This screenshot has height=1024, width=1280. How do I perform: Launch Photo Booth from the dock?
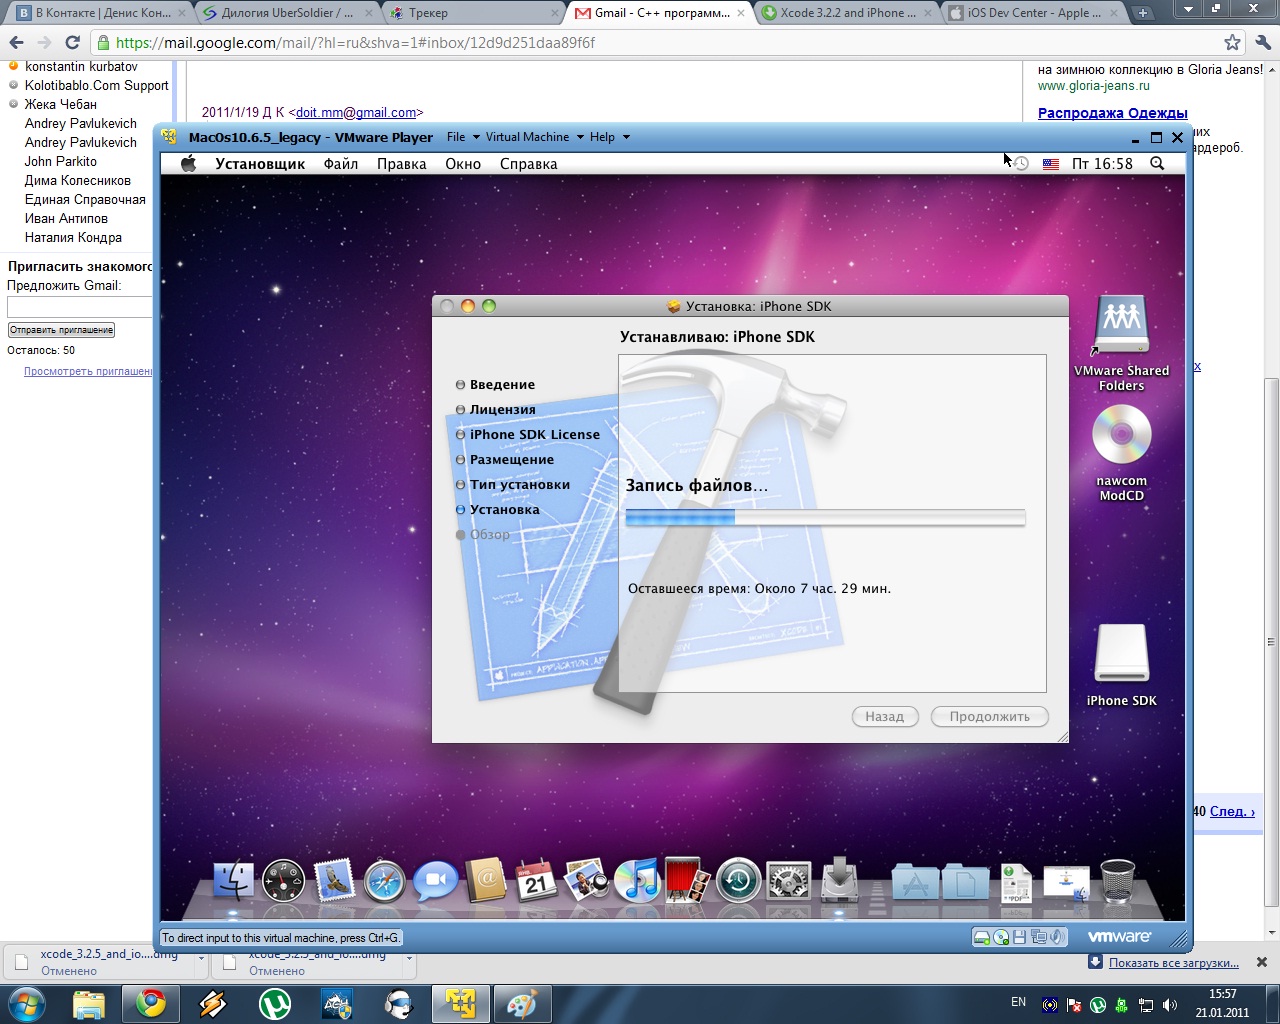point(688,881)
